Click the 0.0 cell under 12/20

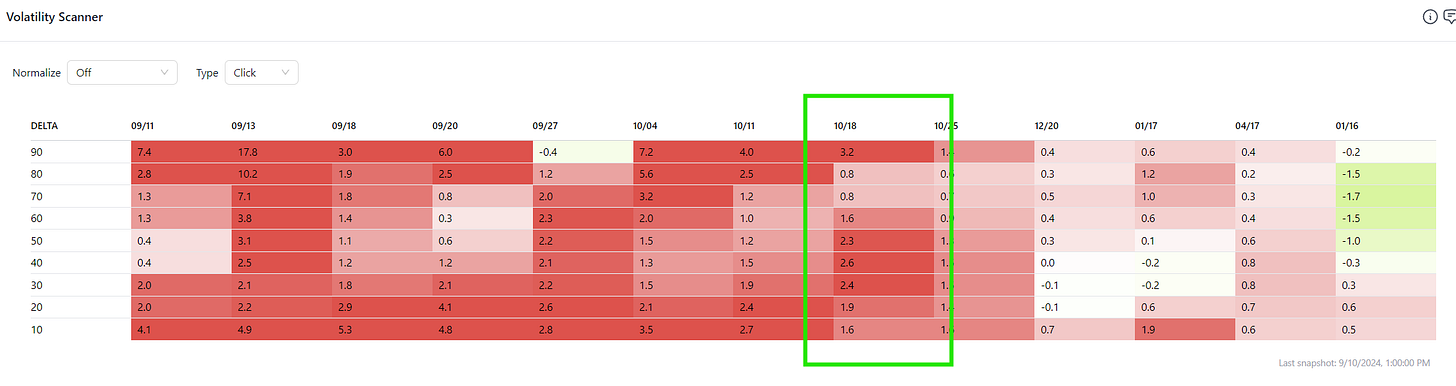coord(1085,263)
